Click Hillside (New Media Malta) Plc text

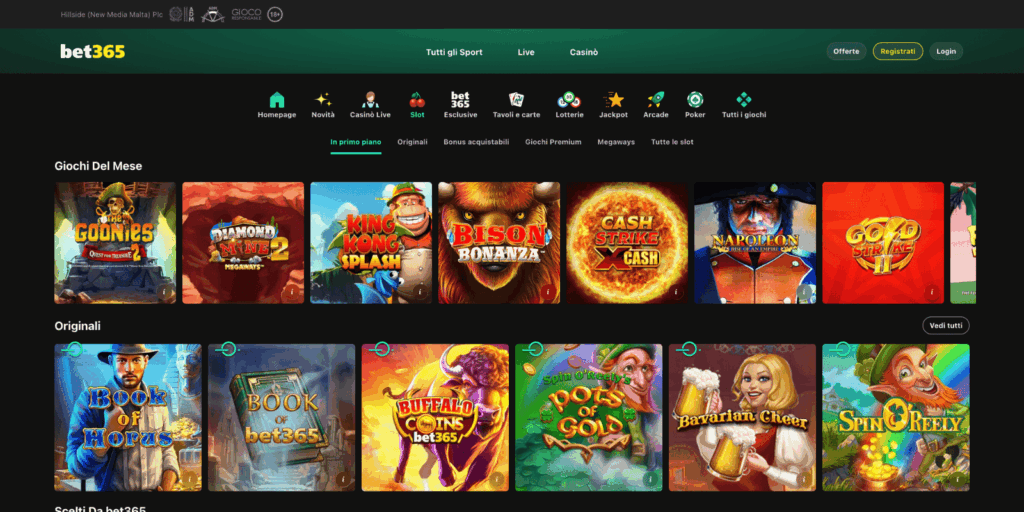[x=112, y=14]
